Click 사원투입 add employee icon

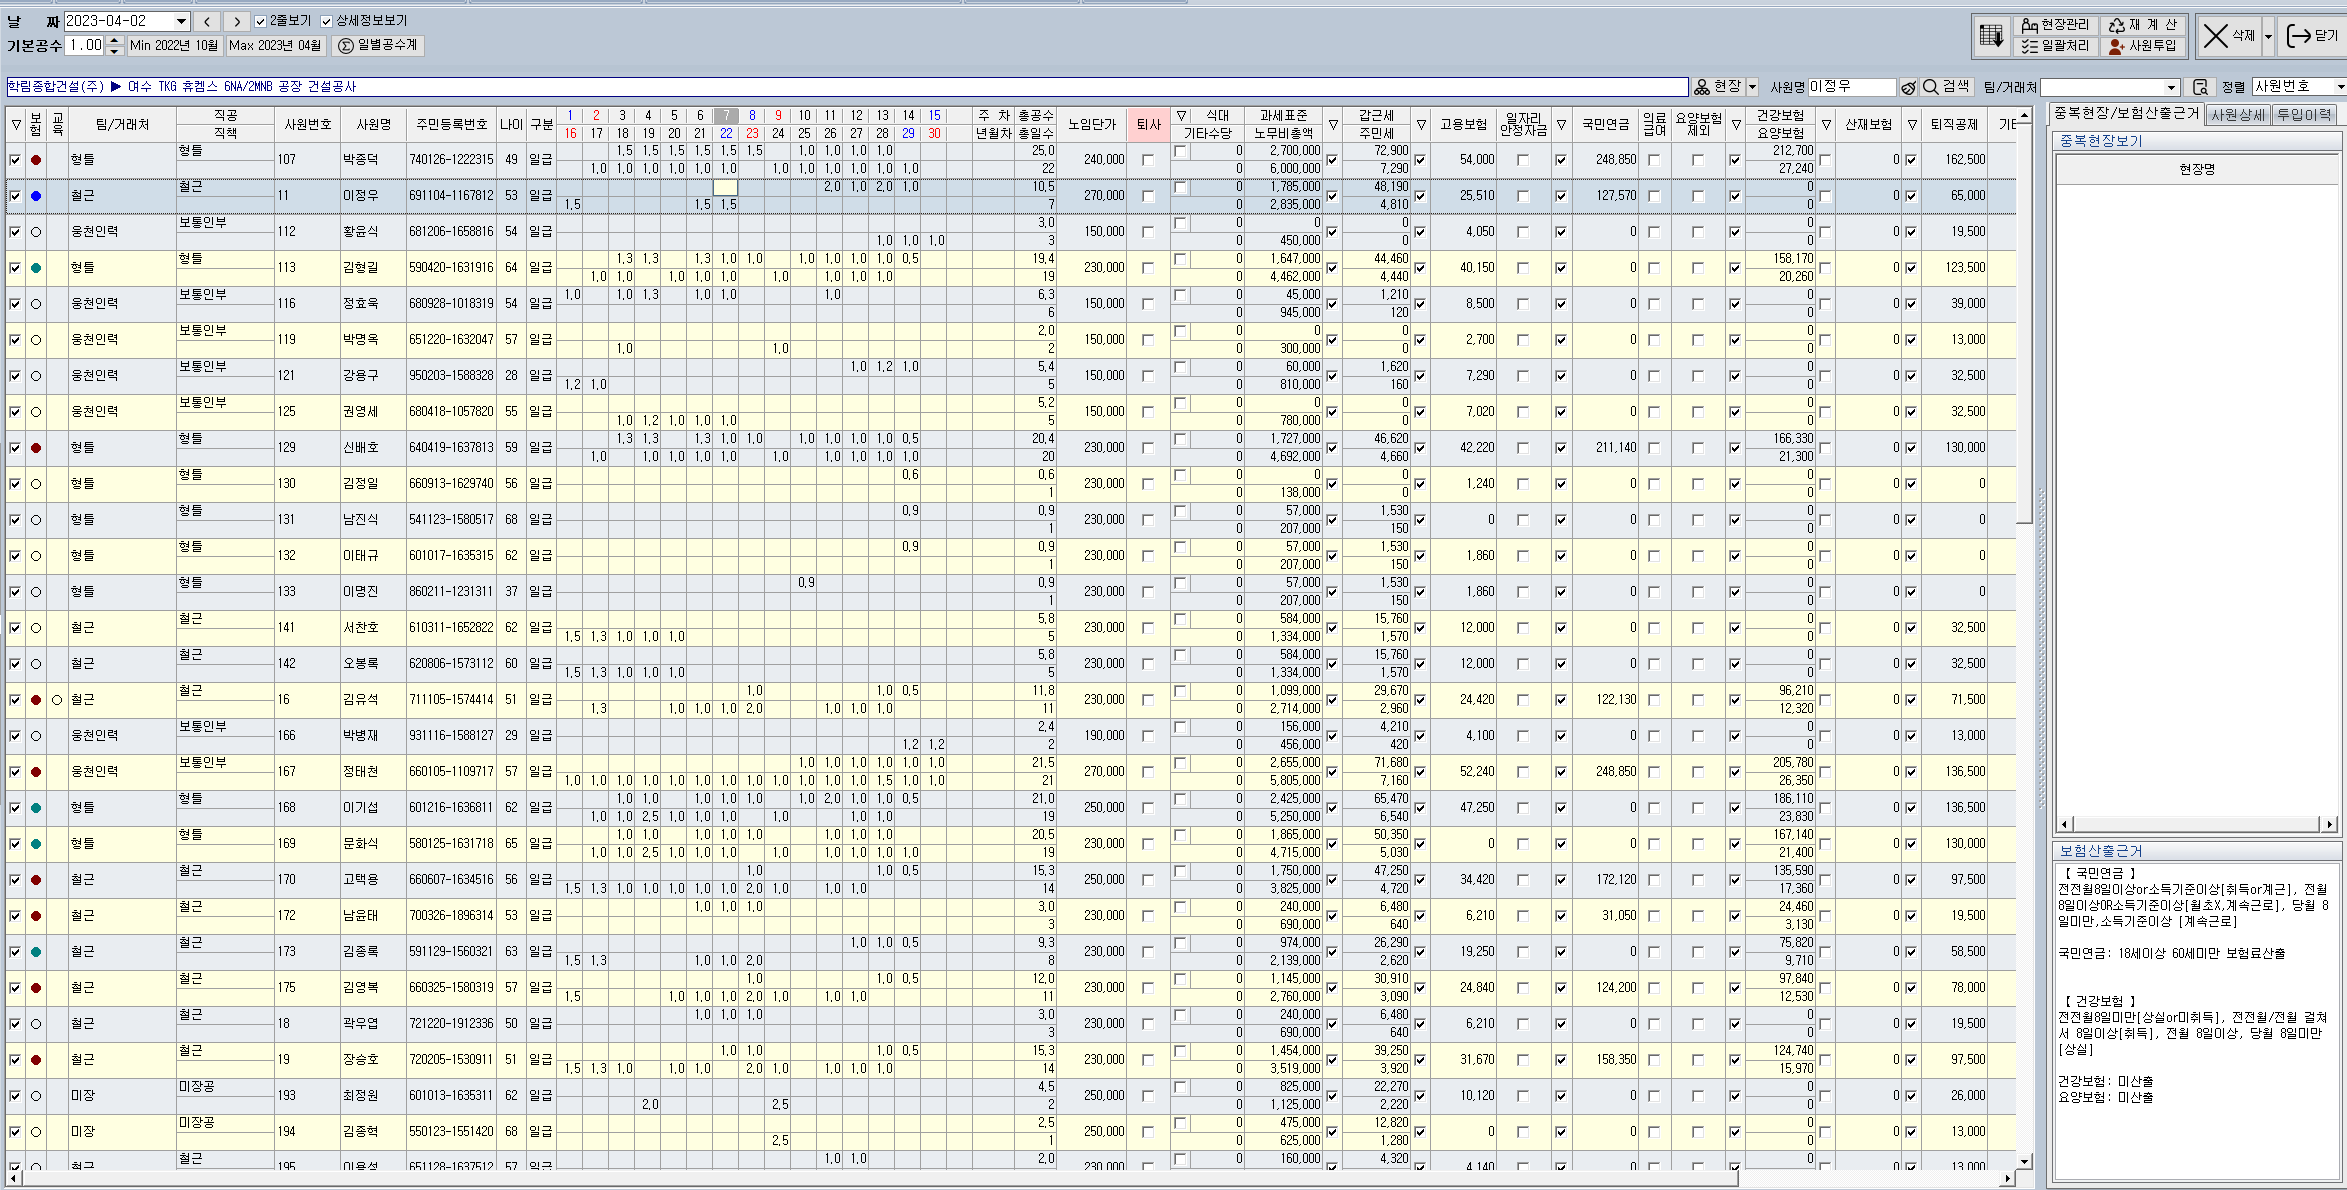coord(2142,46)
